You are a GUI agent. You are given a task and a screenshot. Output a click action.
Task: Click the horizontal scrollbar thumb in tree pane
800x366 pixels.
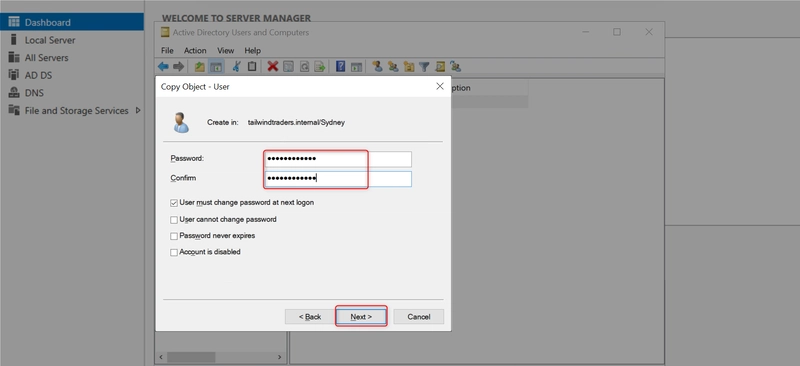tap(191, 357)
